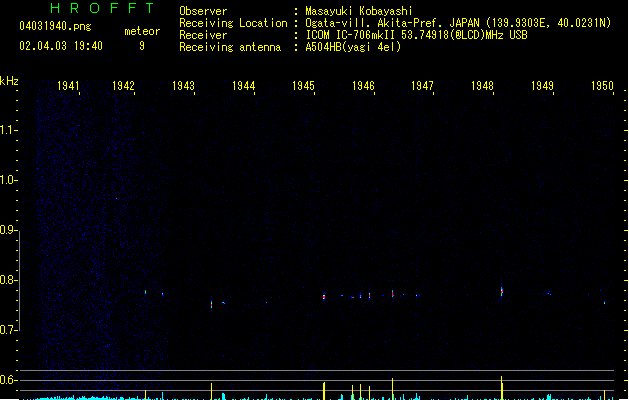Click the Receiving antenna label
The width and height of the screenshot is (629, 400).
tap(230, 47)
